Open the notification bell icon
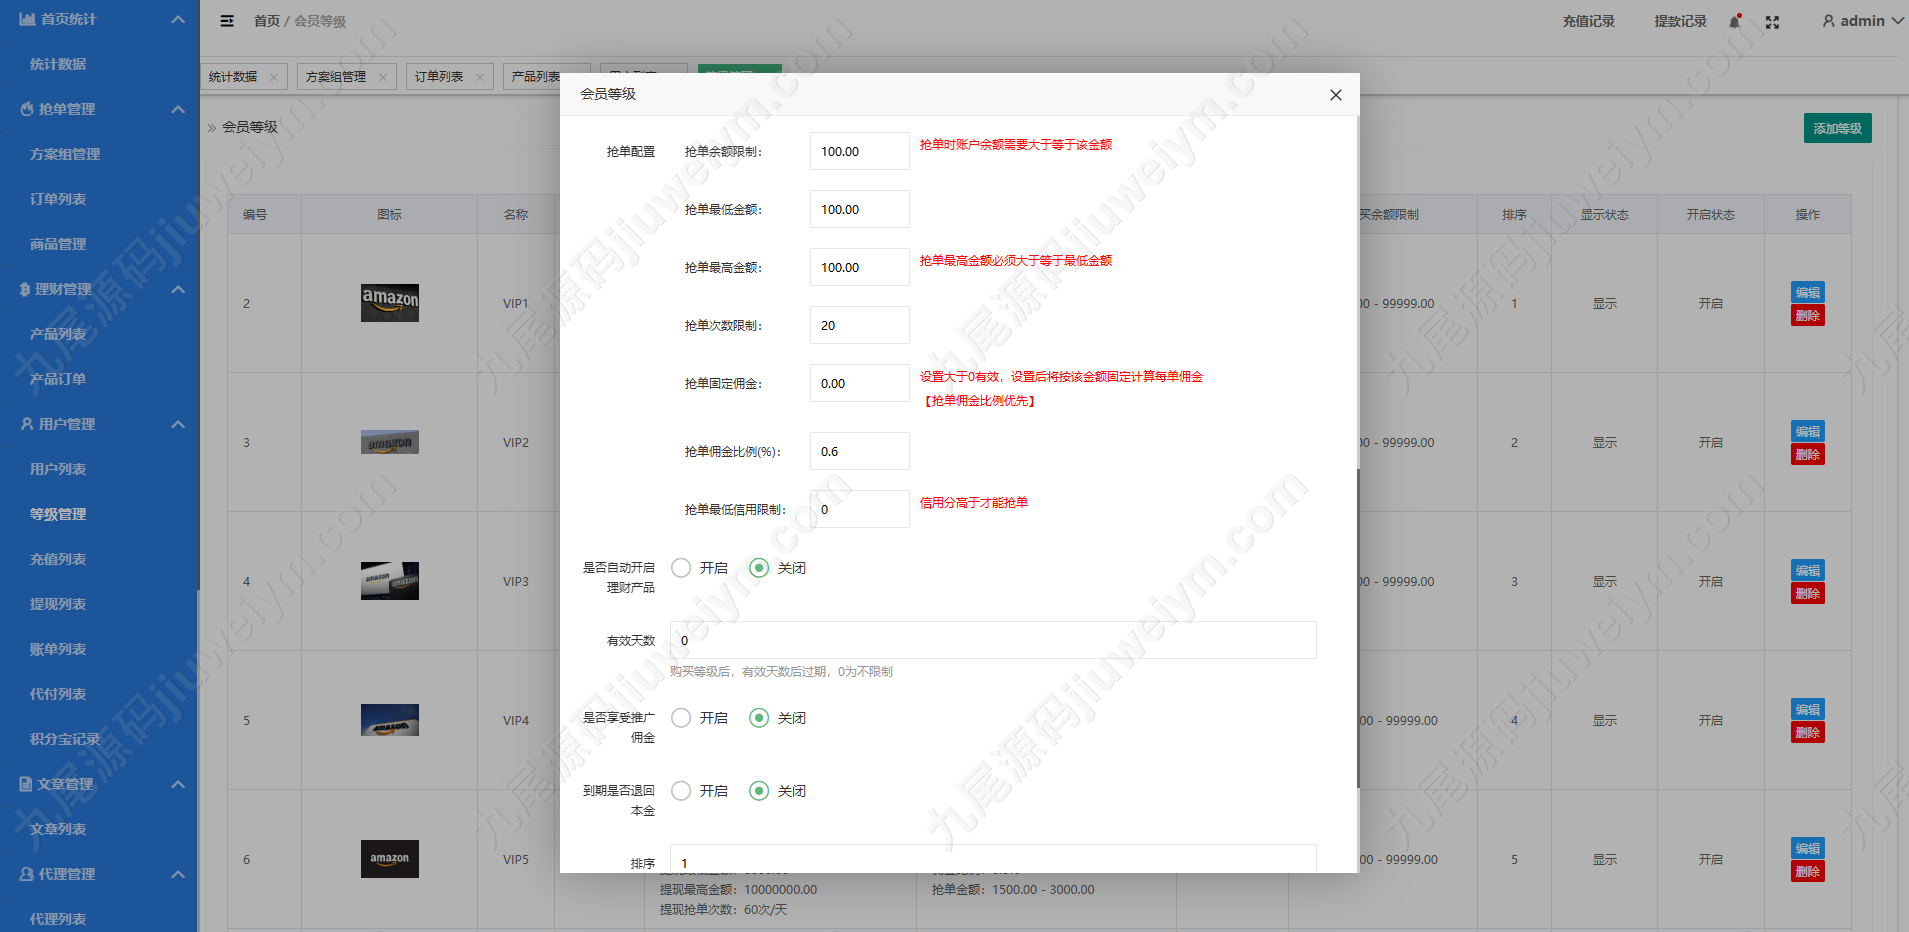This screenshot has height=932, width=1909. 1735,21
